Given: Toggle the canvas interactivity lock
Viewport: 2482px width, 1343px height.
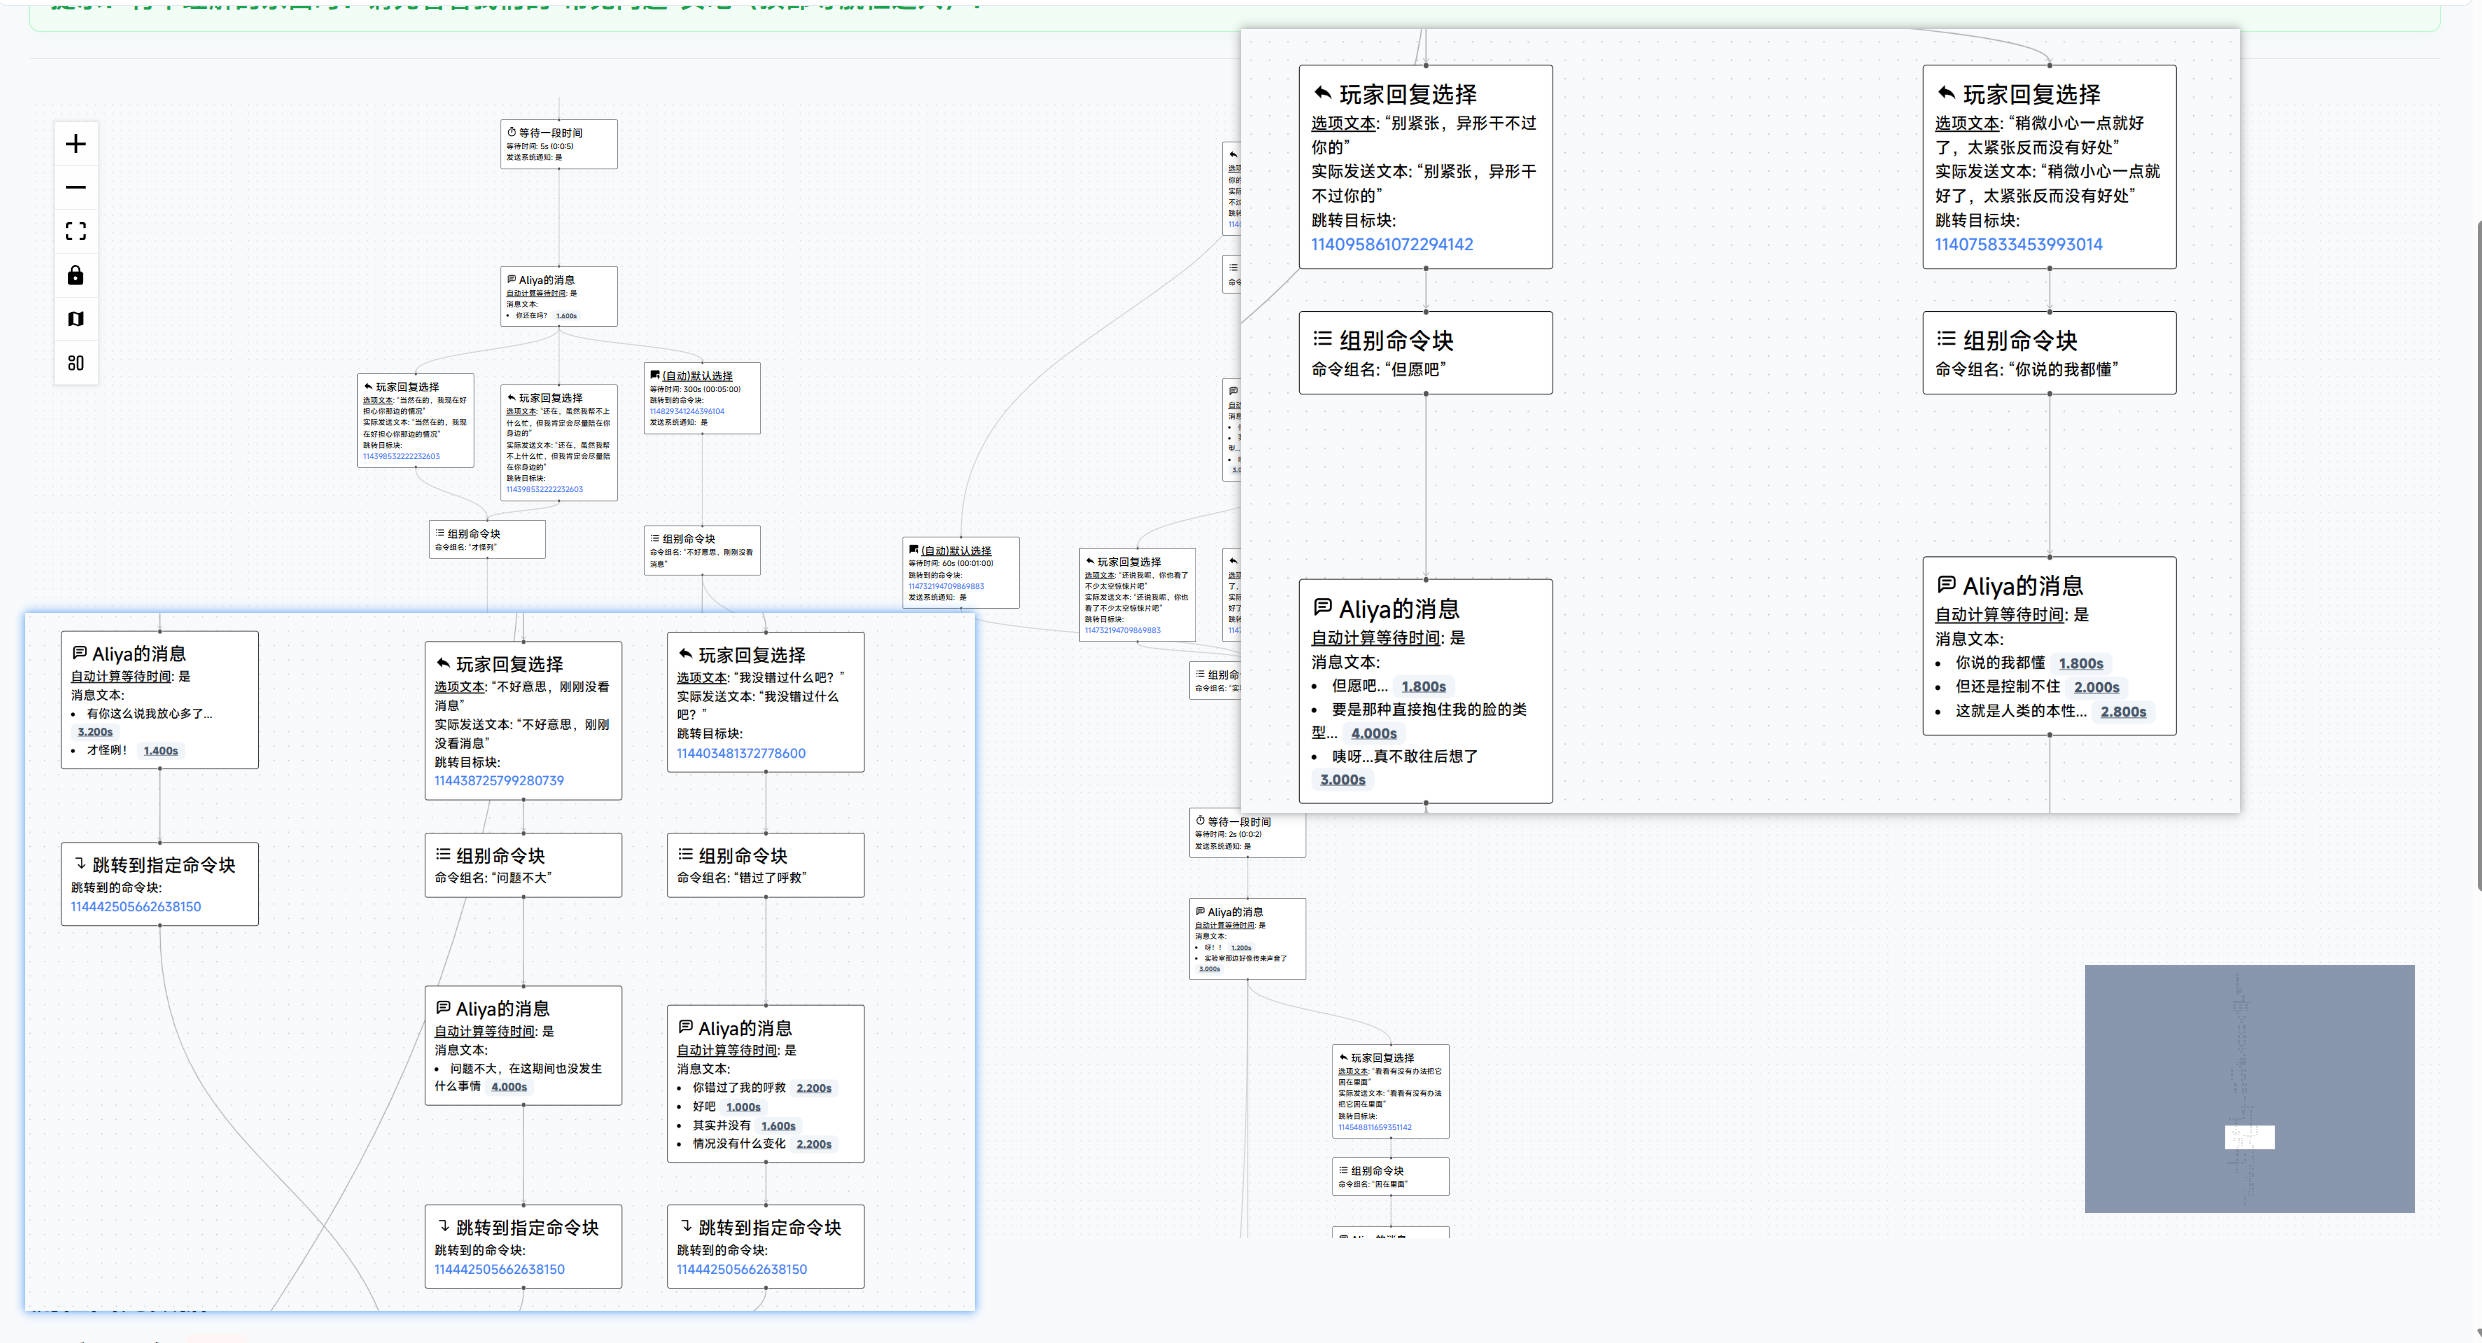Looking at the screenshot, I should click(x=76, y=275).
